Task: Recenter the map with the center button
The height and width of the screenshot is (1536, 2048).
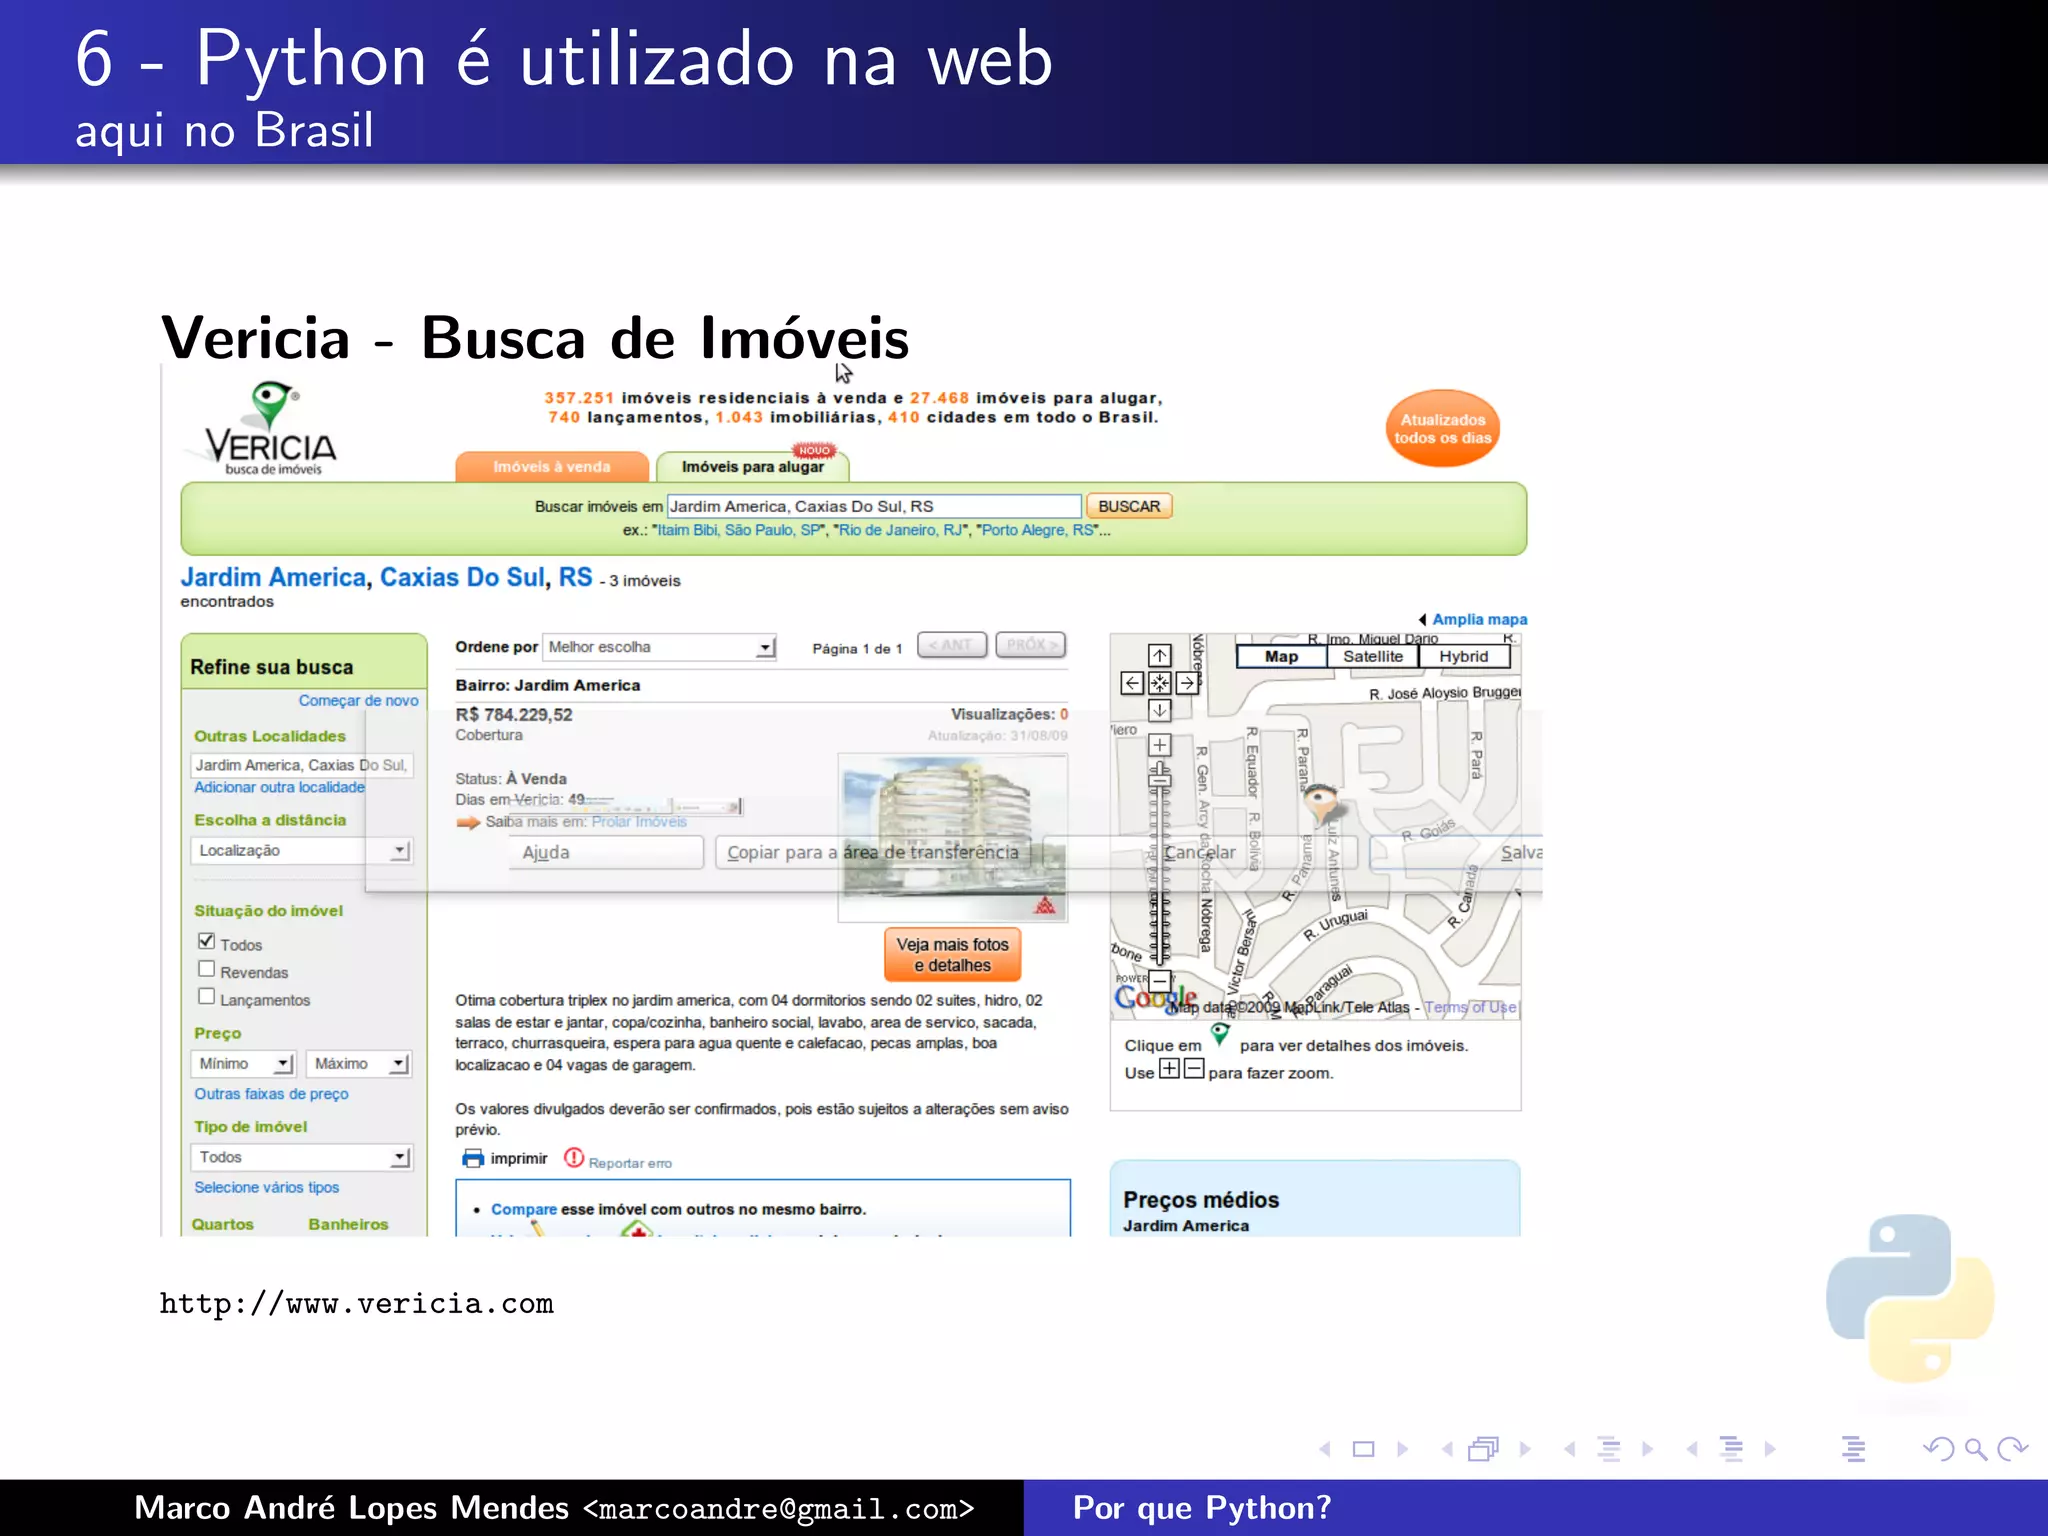Action: click(1159, 683)
